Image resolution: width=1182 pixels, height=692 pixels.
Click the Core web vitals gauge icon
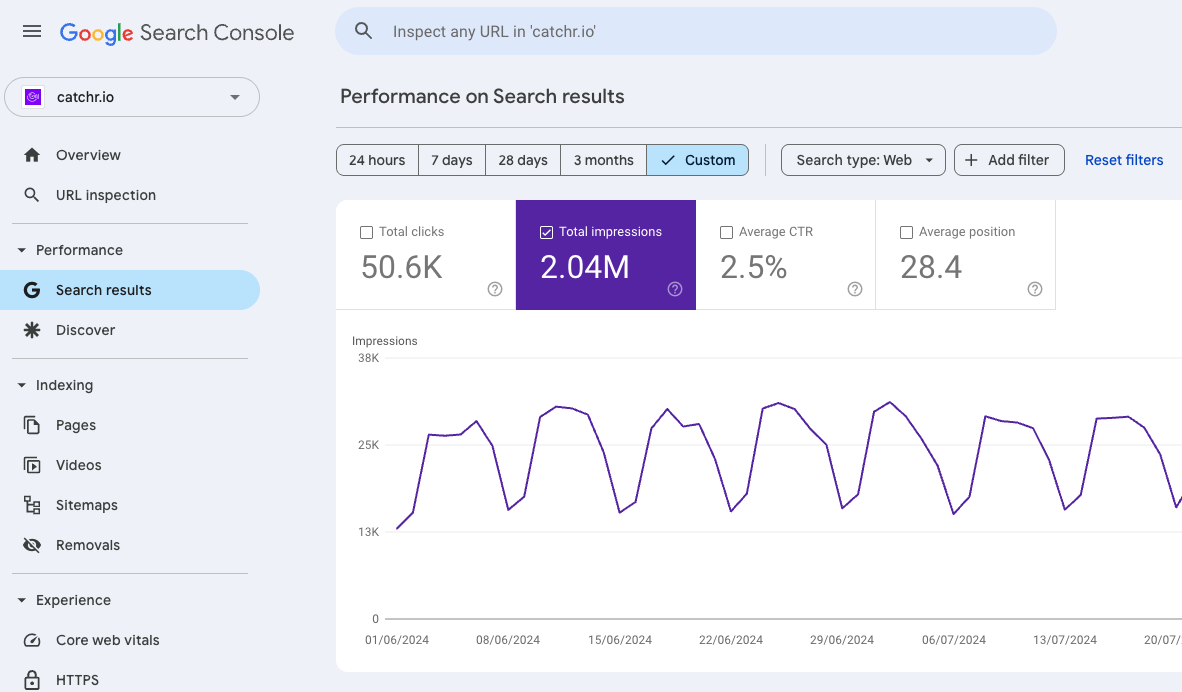[x=32, y=640]
